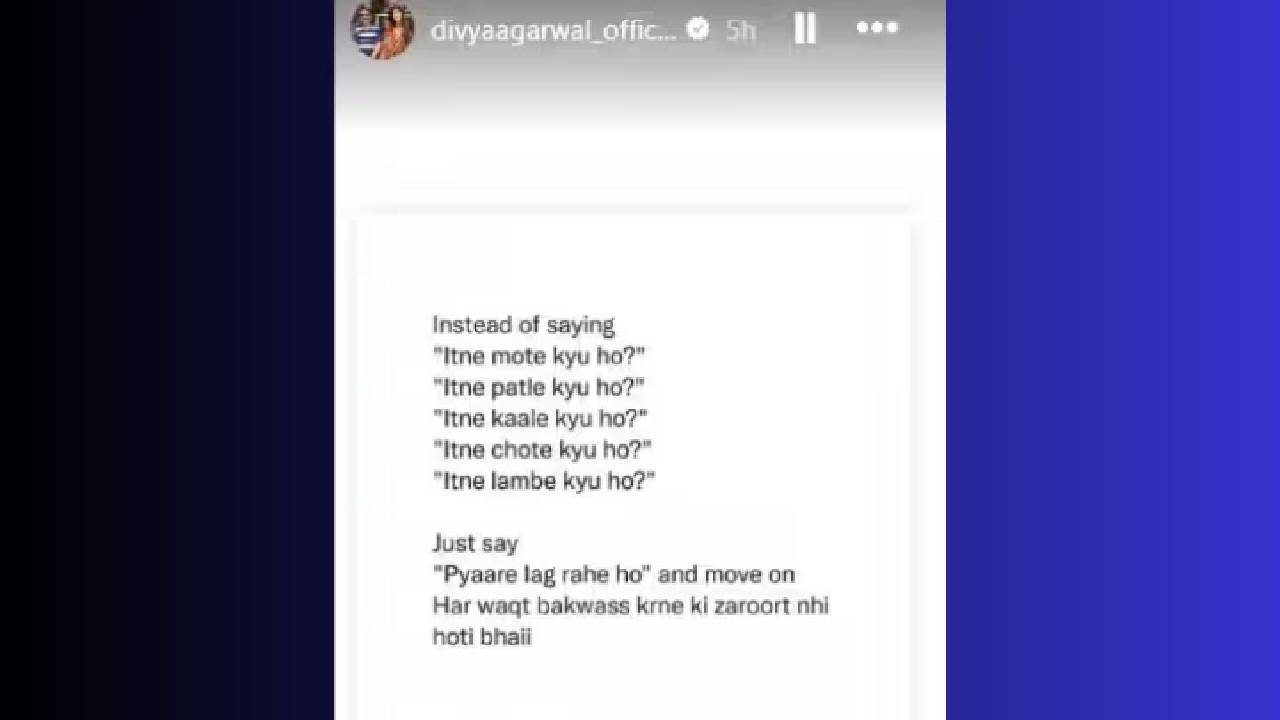Click the "Just say" text
Screen dimensions: 1280x720
pos(475,544)
